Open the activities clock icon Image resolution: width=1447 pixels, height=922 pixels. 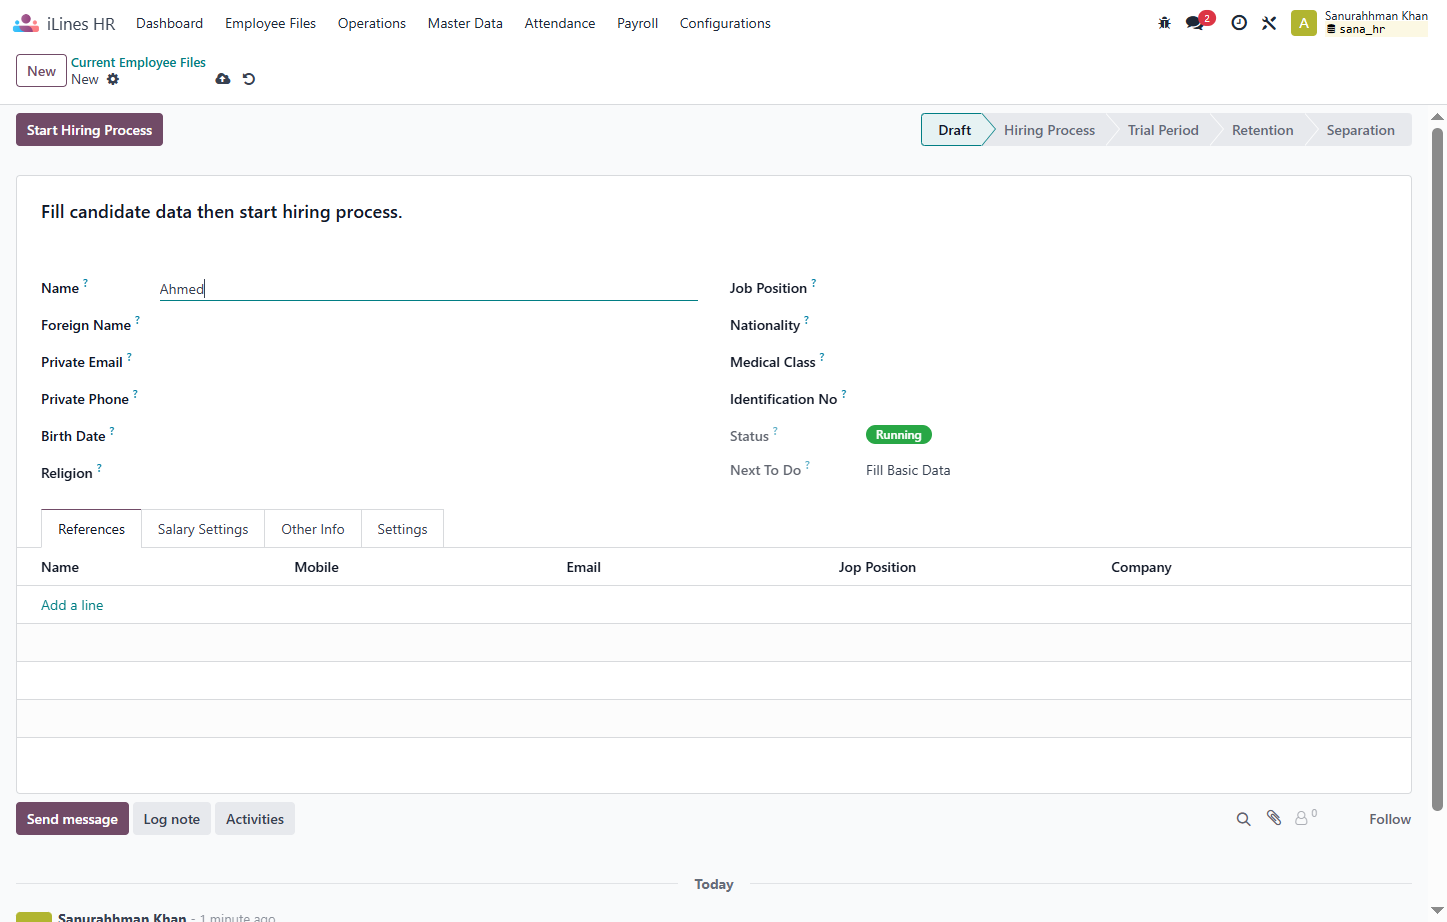click(1239, 23)
